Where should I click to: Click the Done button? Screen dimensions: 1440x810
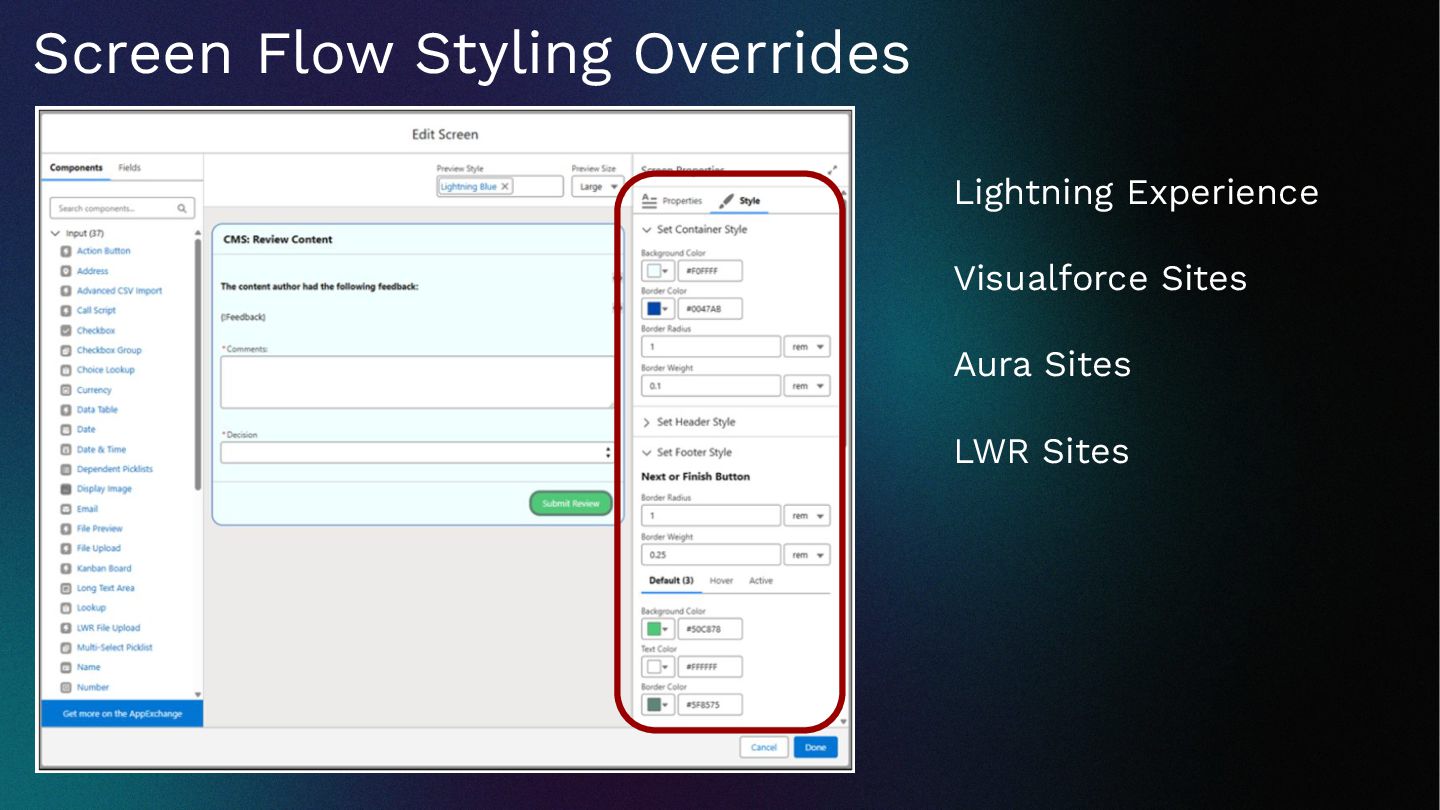coord(816,747)
